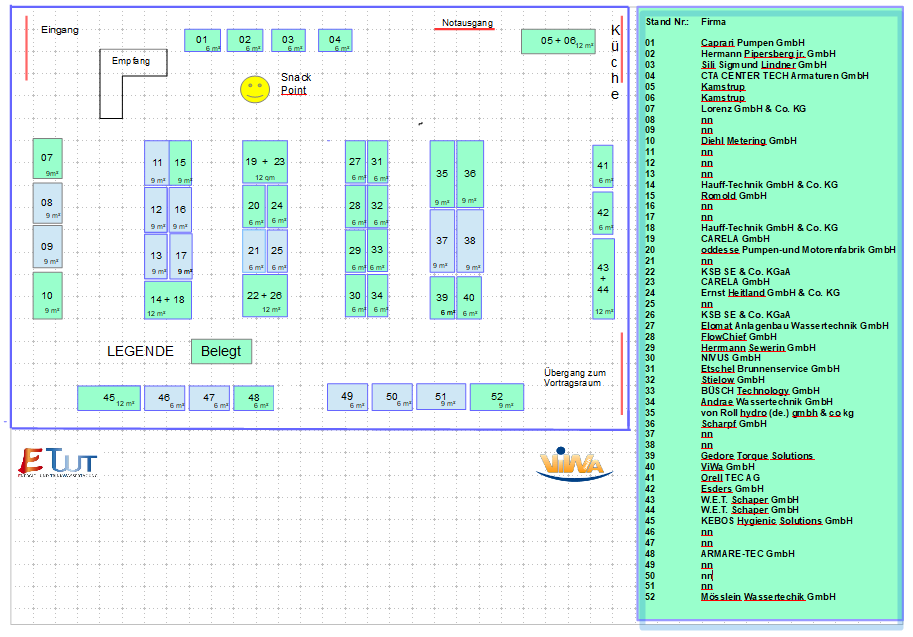This screenshot has height=637, width=913.
Task: Select combined booth 14 + 18
Action: click(168, 300)
